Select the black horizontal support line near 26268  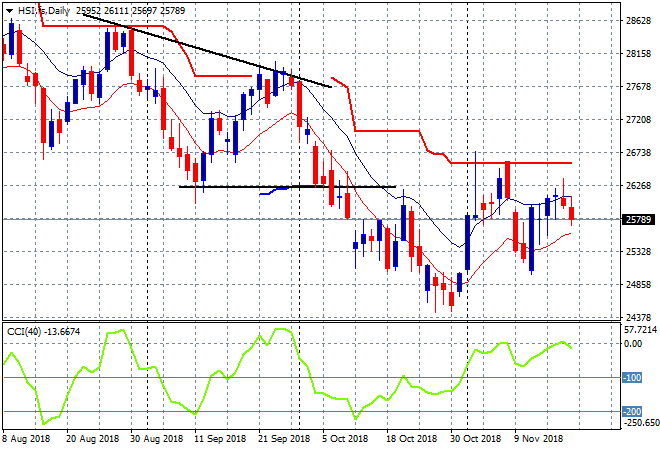click(x=287, y=186)
